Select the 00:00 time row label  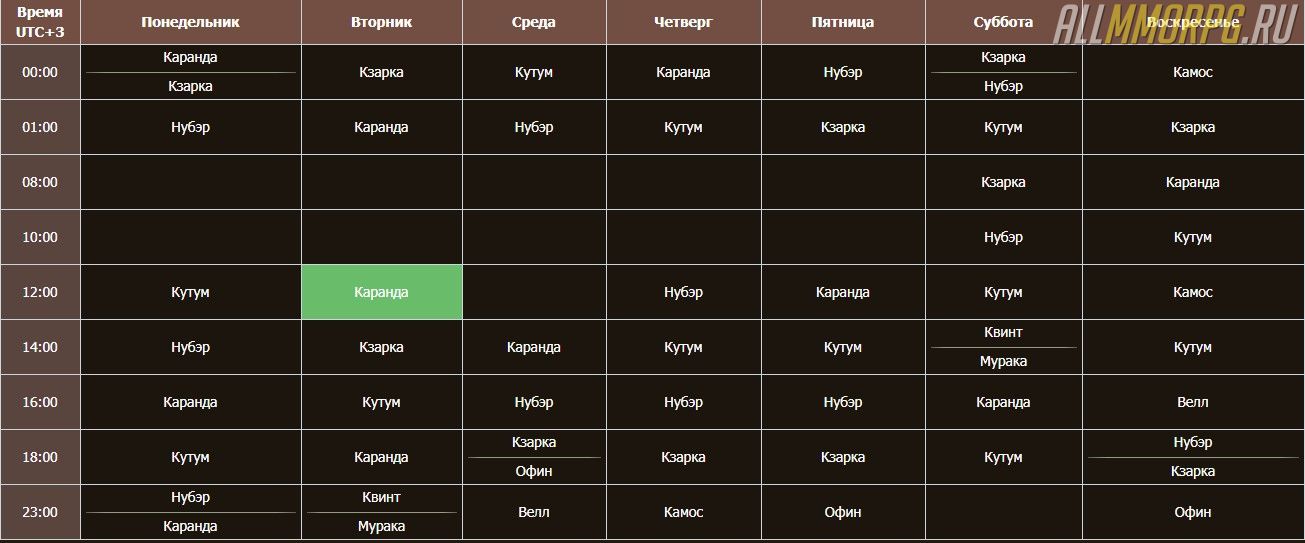pyautogui.click(x=40, y=72)
